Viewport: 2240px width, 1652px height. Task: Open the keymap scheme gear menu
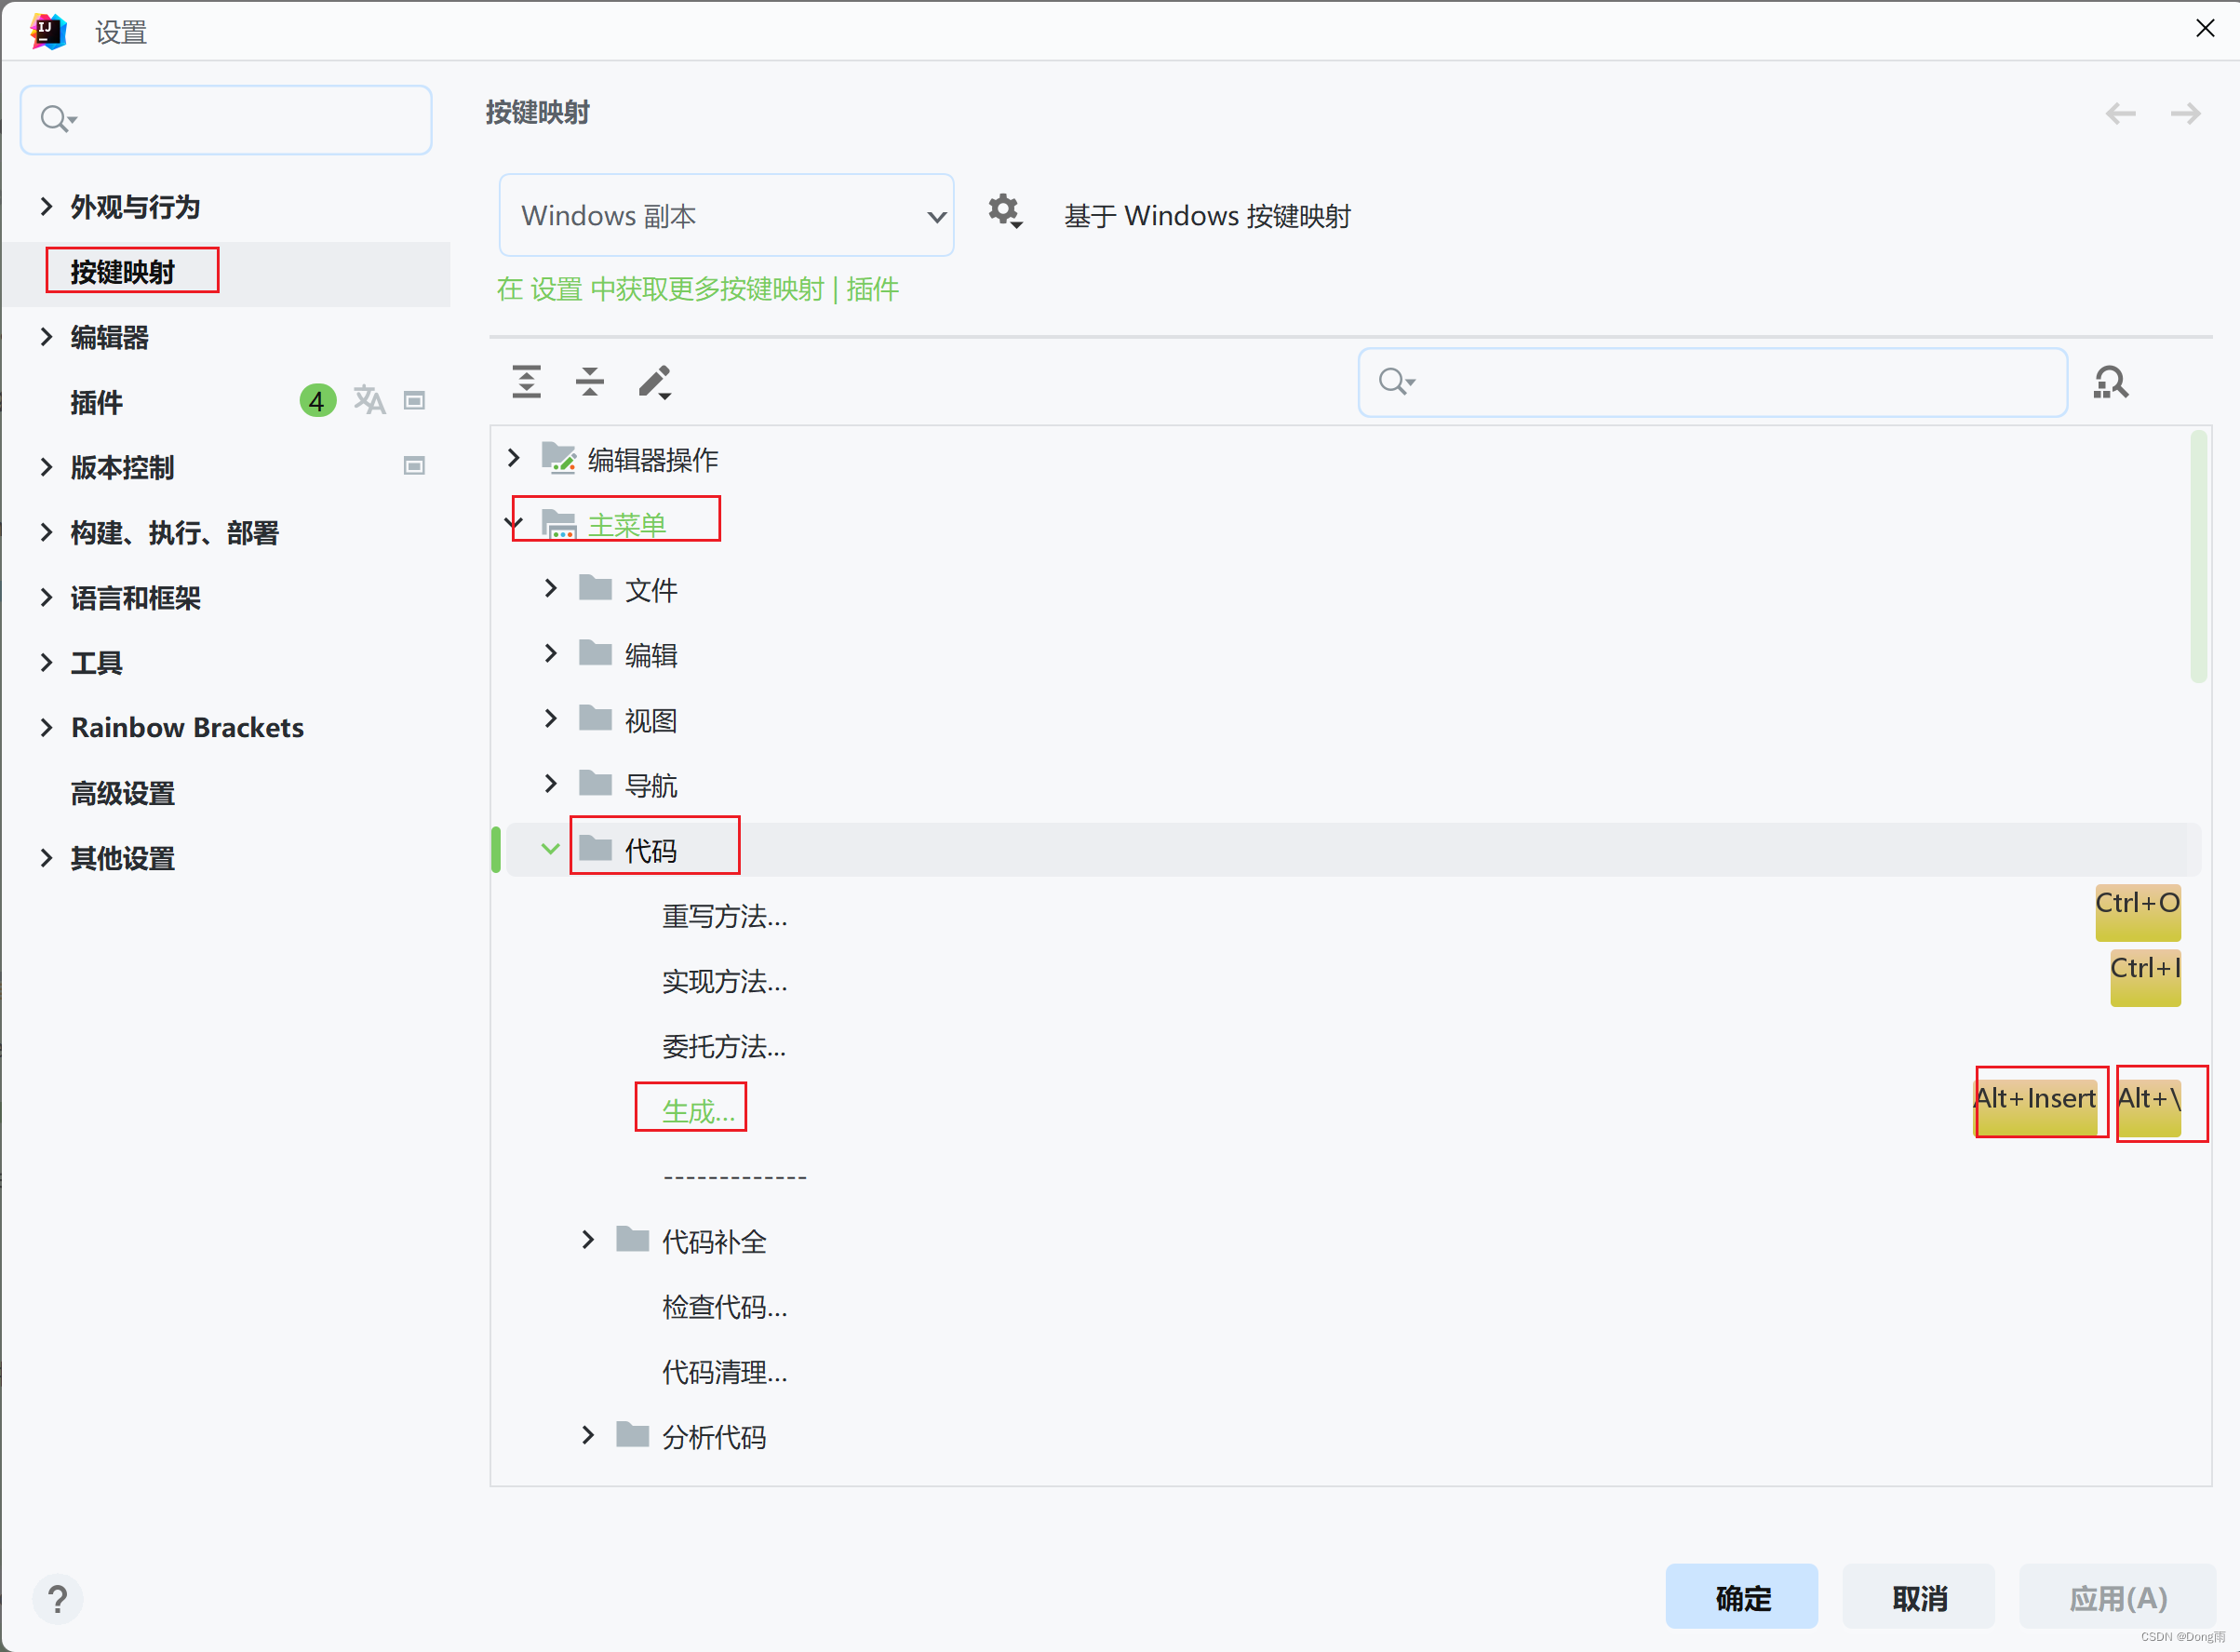(x=1004, y=211)
